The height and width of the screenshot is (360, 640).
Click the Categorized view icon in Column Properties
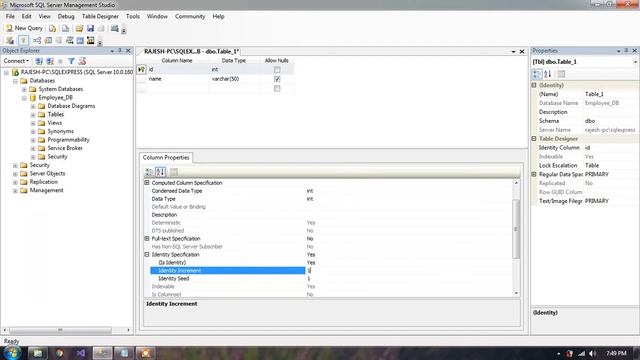click(x=149, y=172)
